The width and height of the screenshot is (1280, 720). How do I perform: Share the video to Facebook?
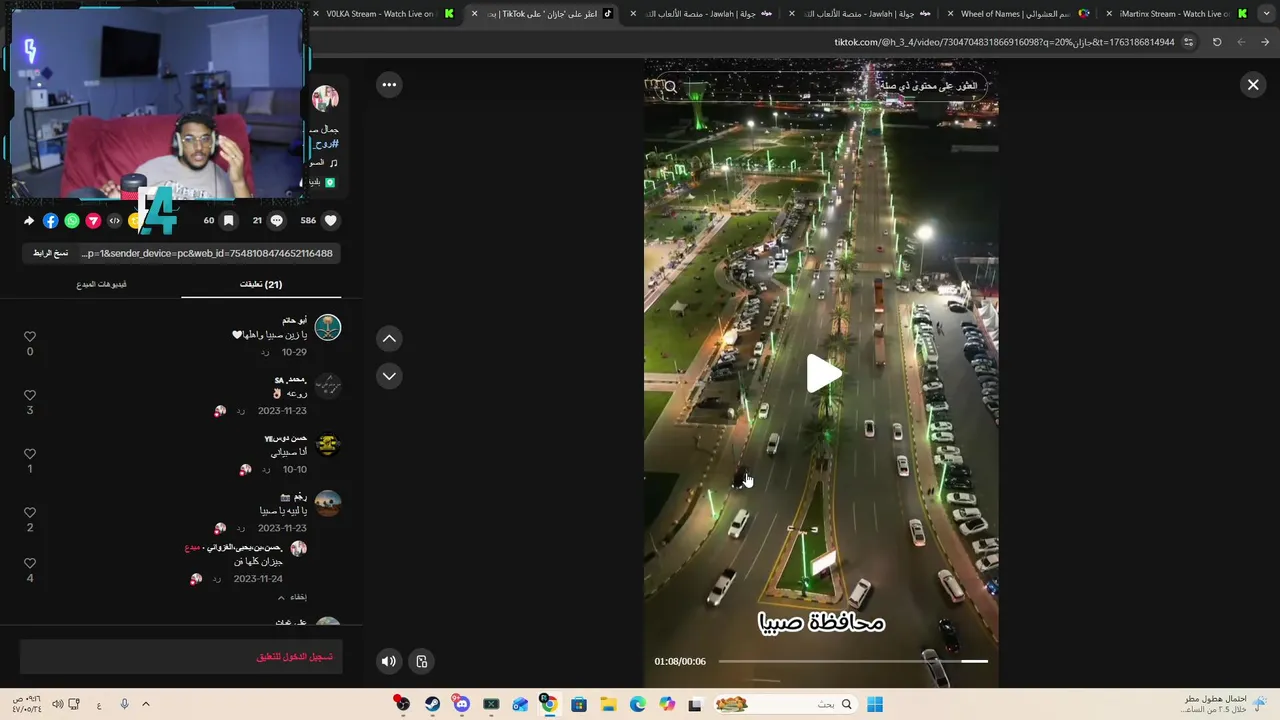click(50, 221)
